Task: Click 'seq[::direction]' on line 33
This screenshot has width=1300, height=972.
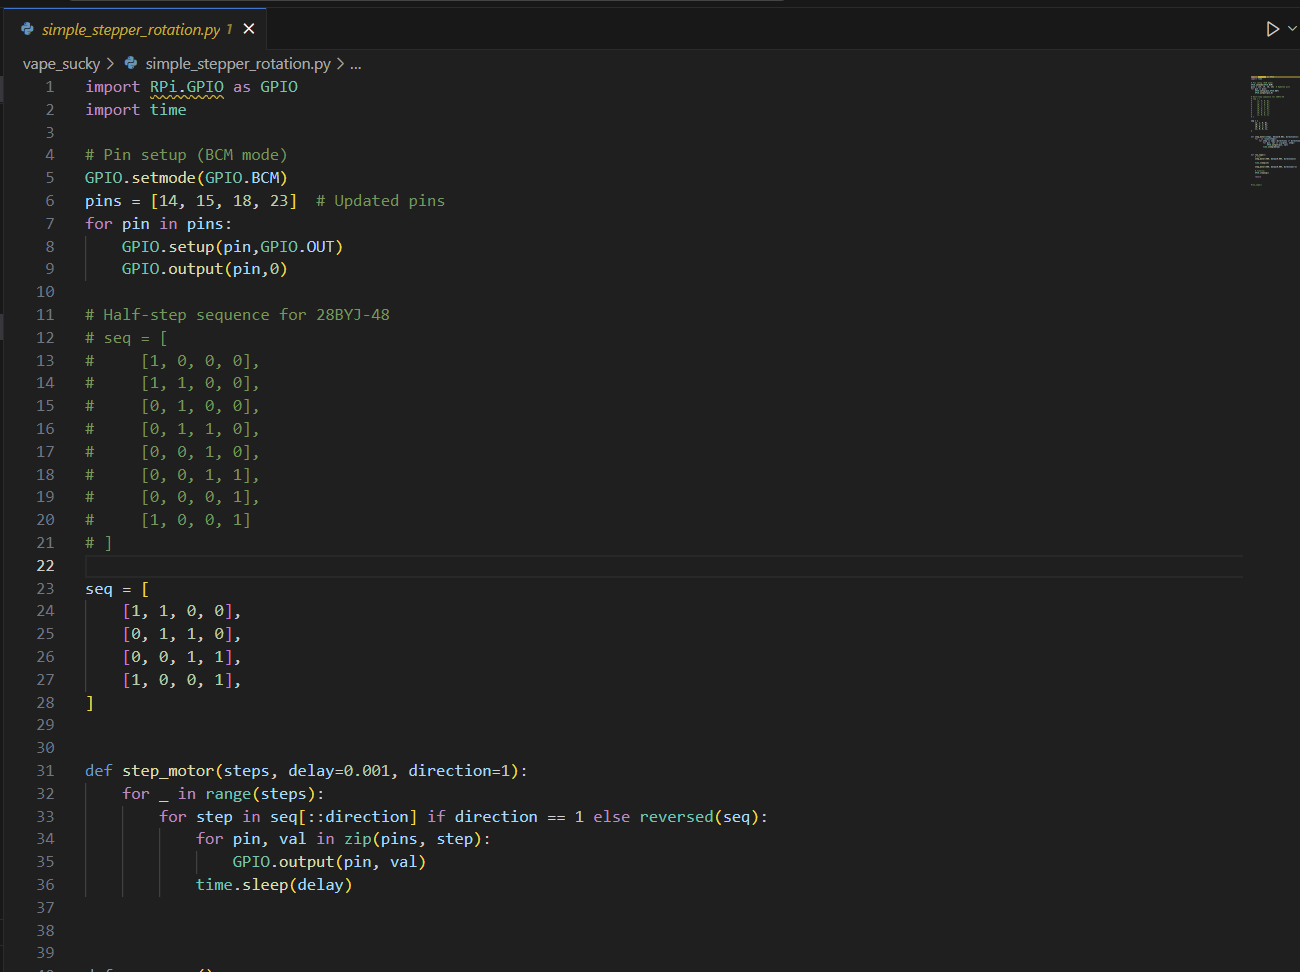Action: coord(343,817)
